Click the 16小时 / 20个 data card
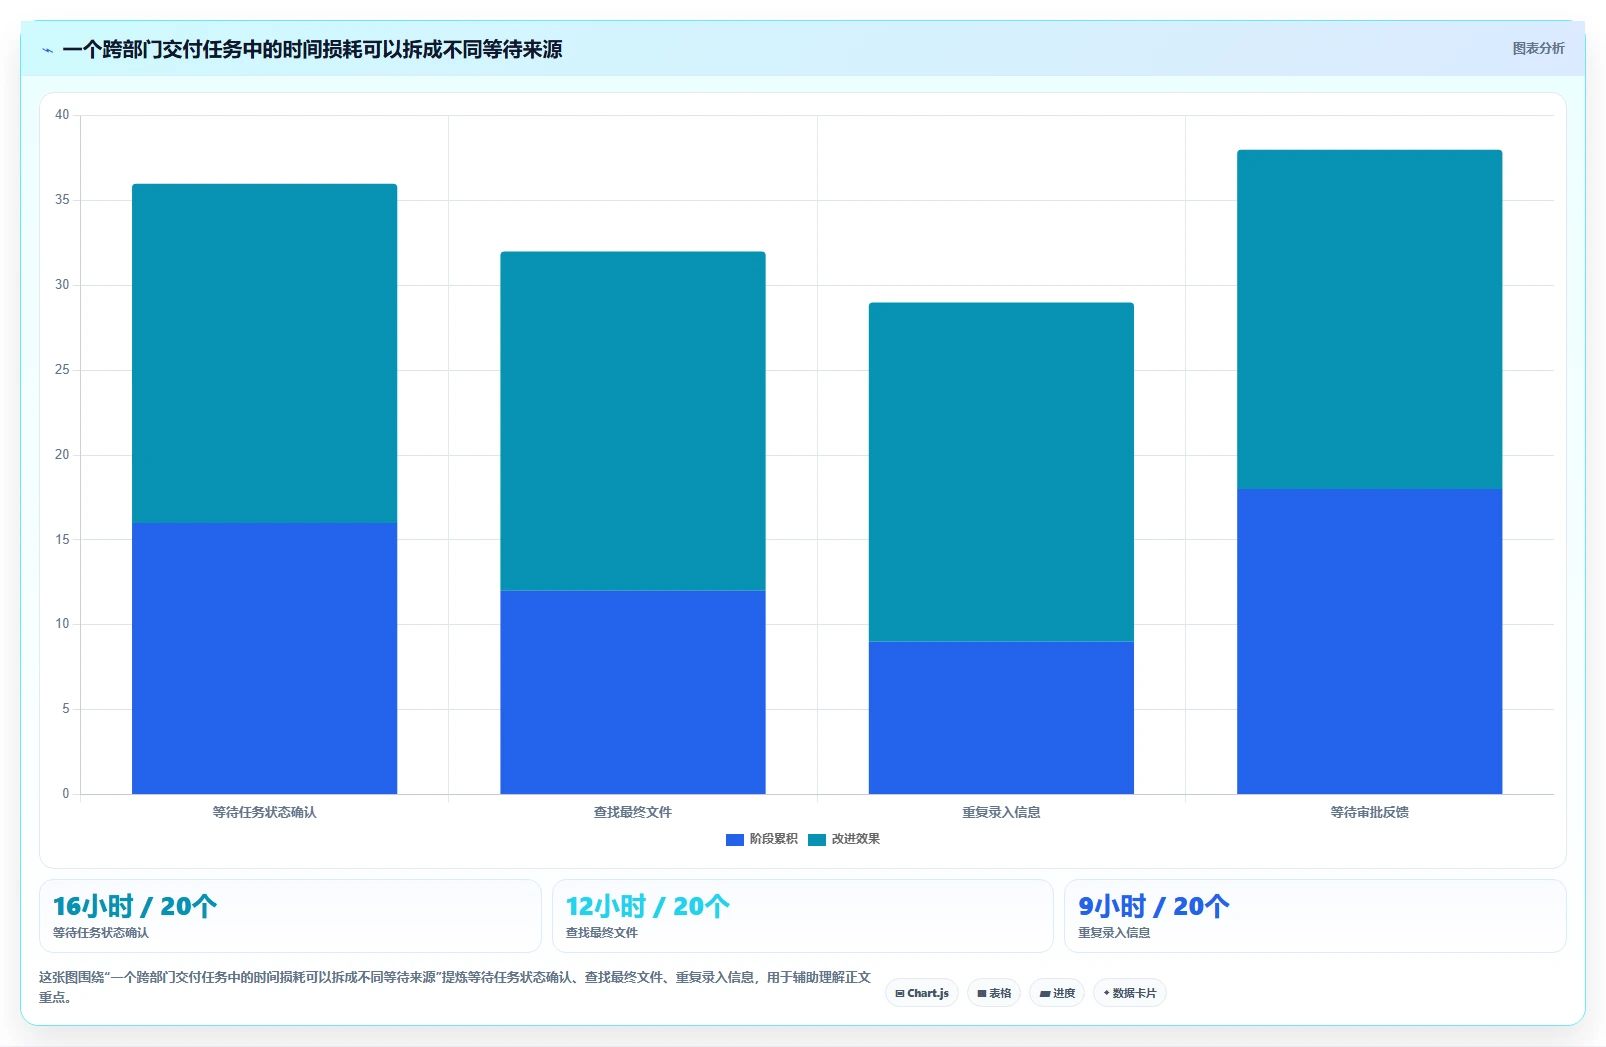 pos(290,916)
